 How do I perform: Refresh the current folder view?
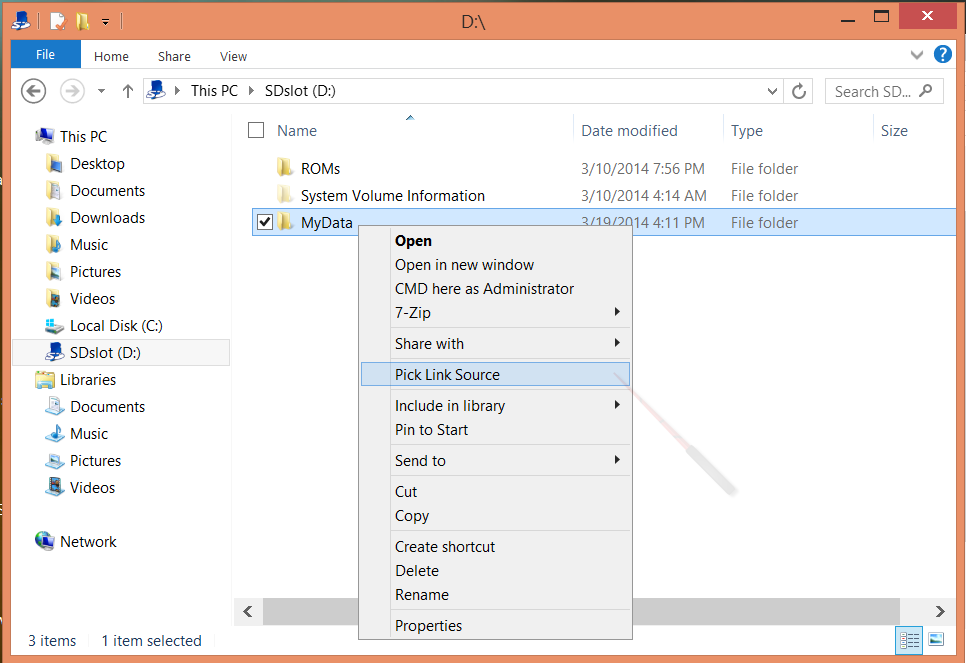pos(799,92)
